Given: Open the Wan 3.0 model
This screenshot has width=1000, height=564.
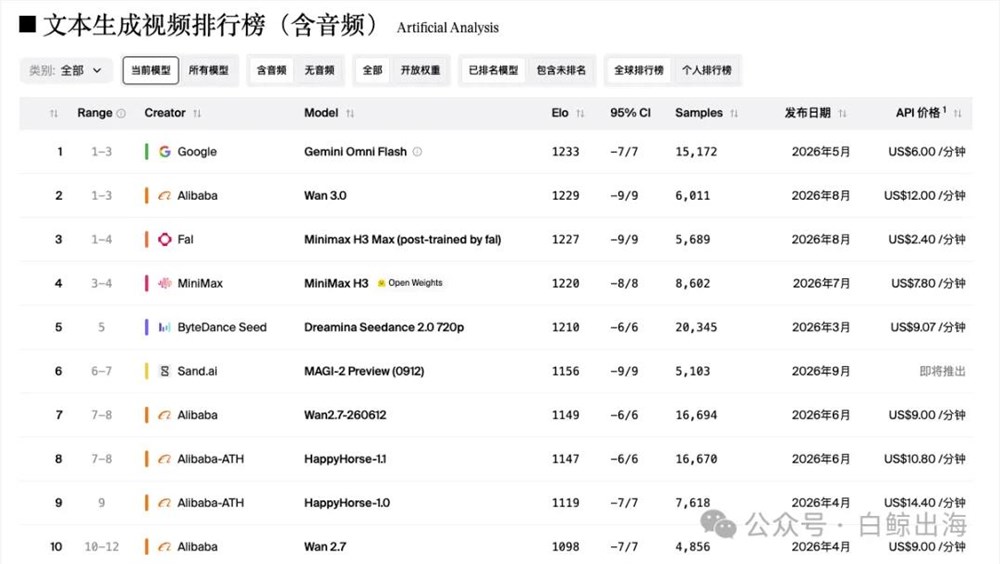Looking at the screenshot, I should (x=325, y=196).
